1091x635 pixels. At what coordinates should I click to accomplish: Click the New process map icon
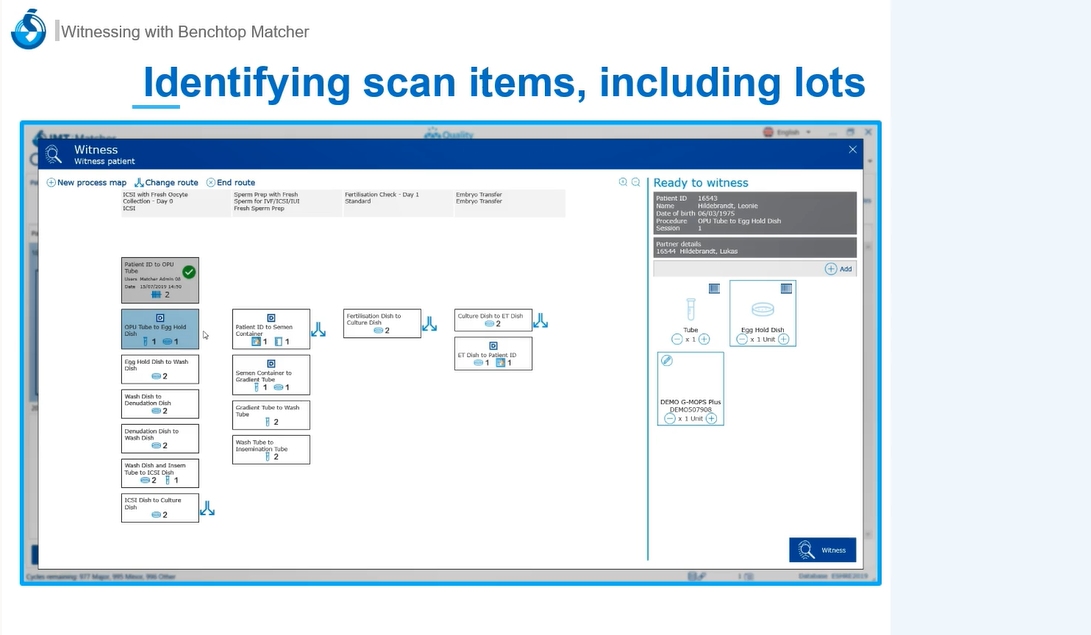(51, 183)
